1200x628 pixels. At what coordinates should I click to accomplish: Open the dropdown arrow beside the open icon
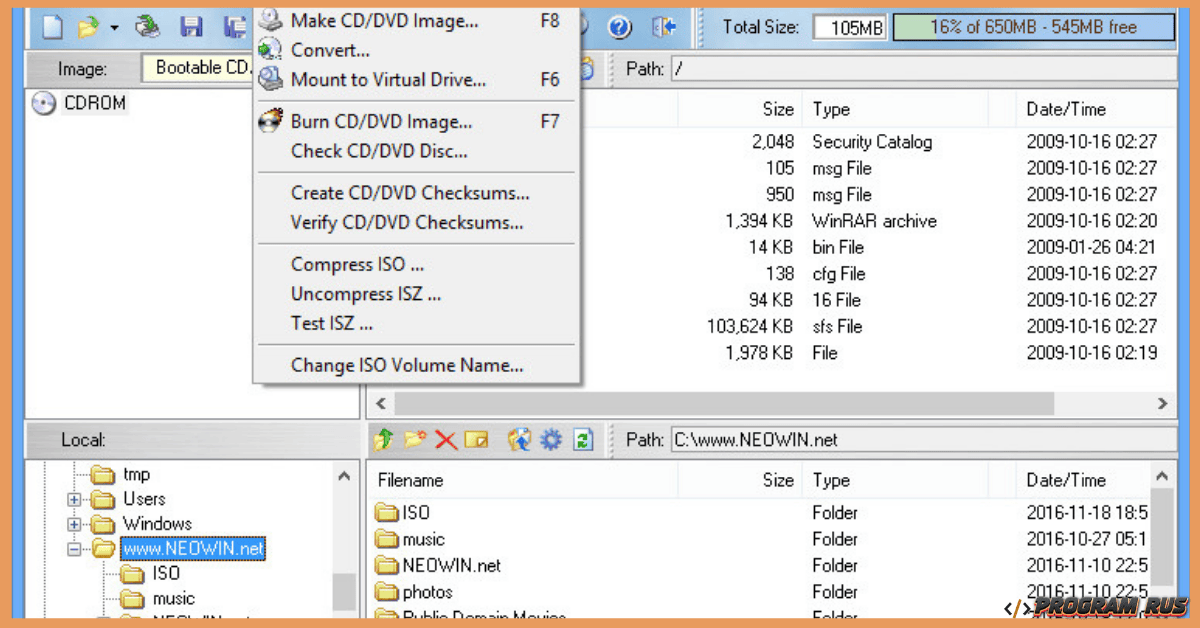point(115,28)
